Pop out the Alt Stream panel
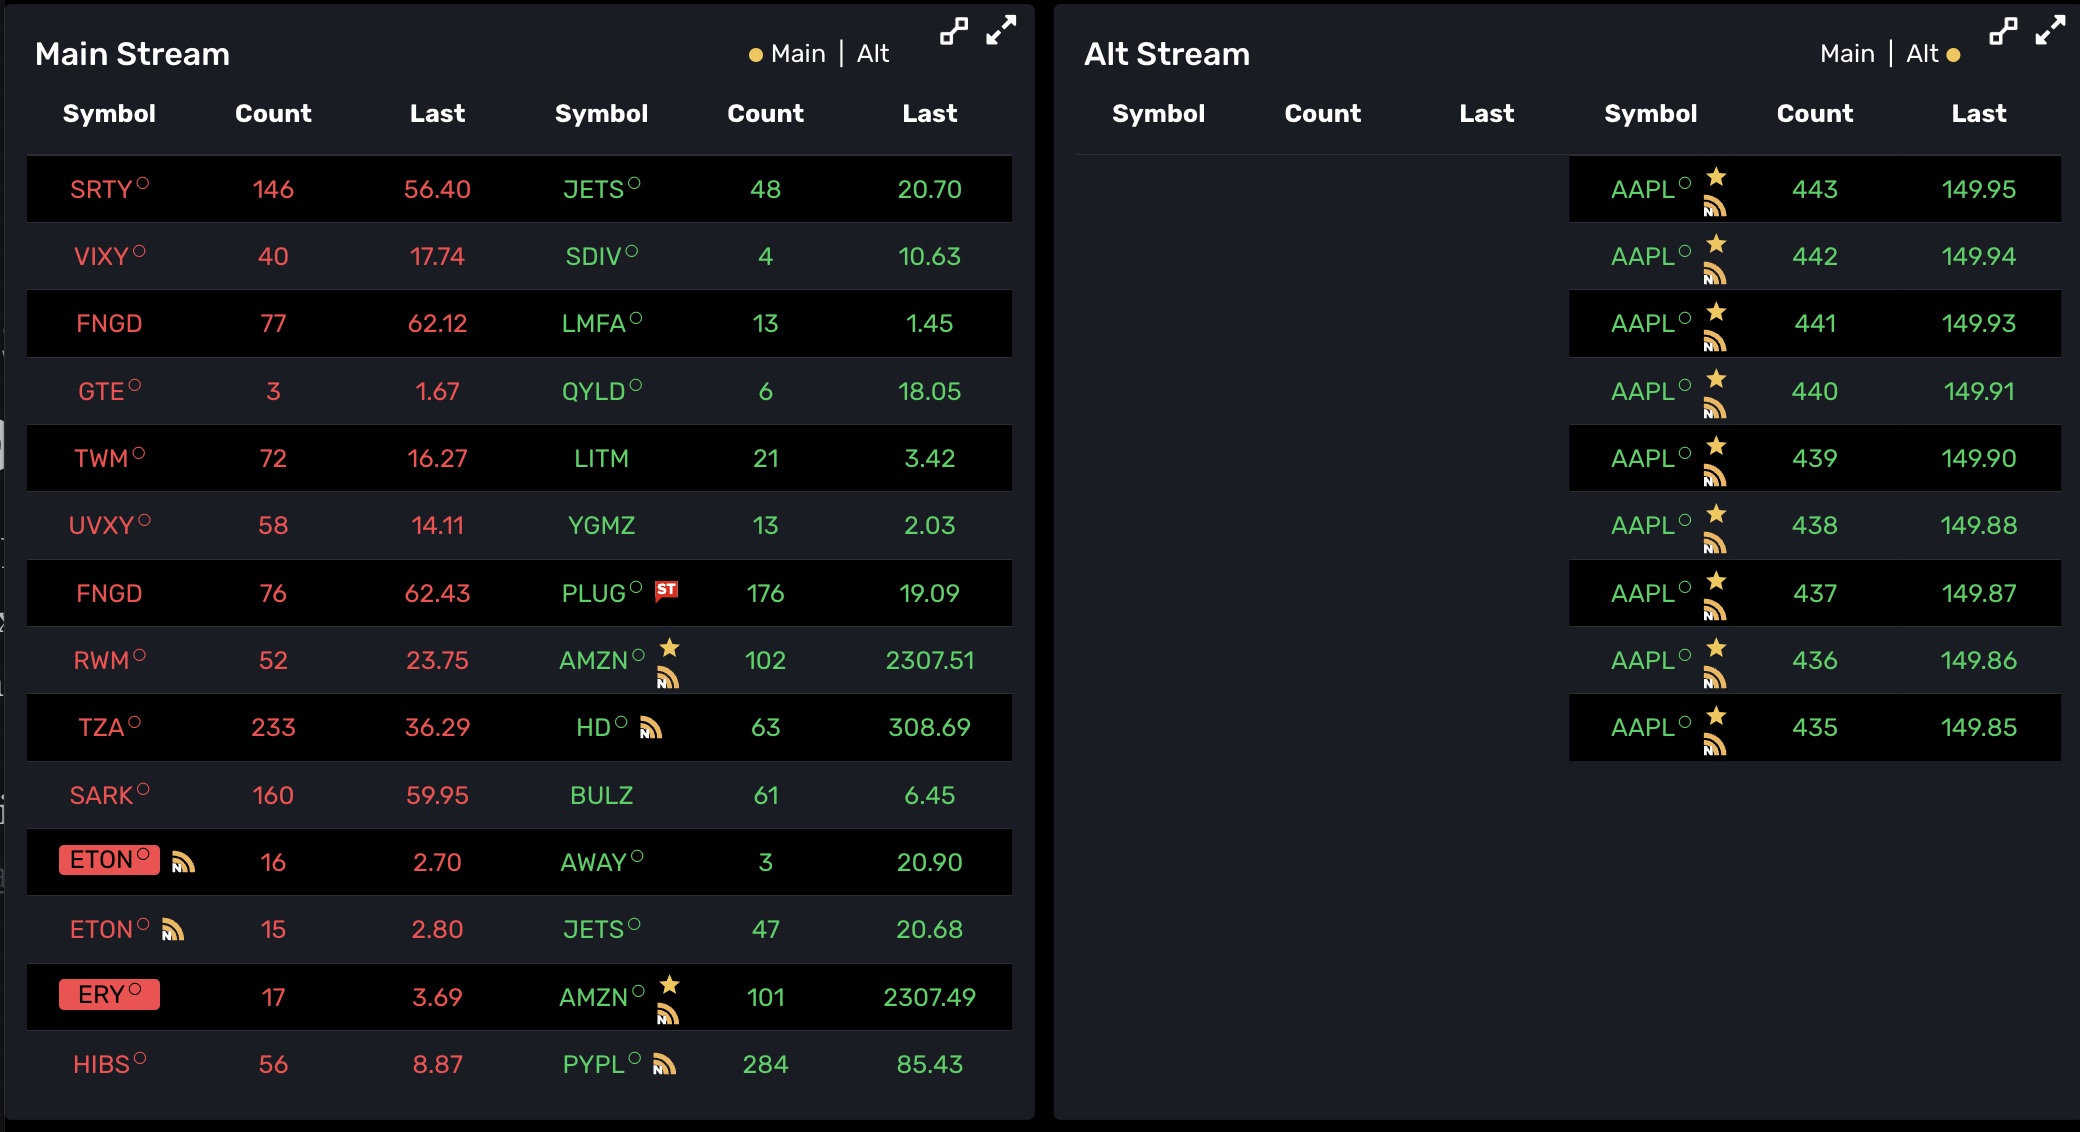 point(2003,32)
